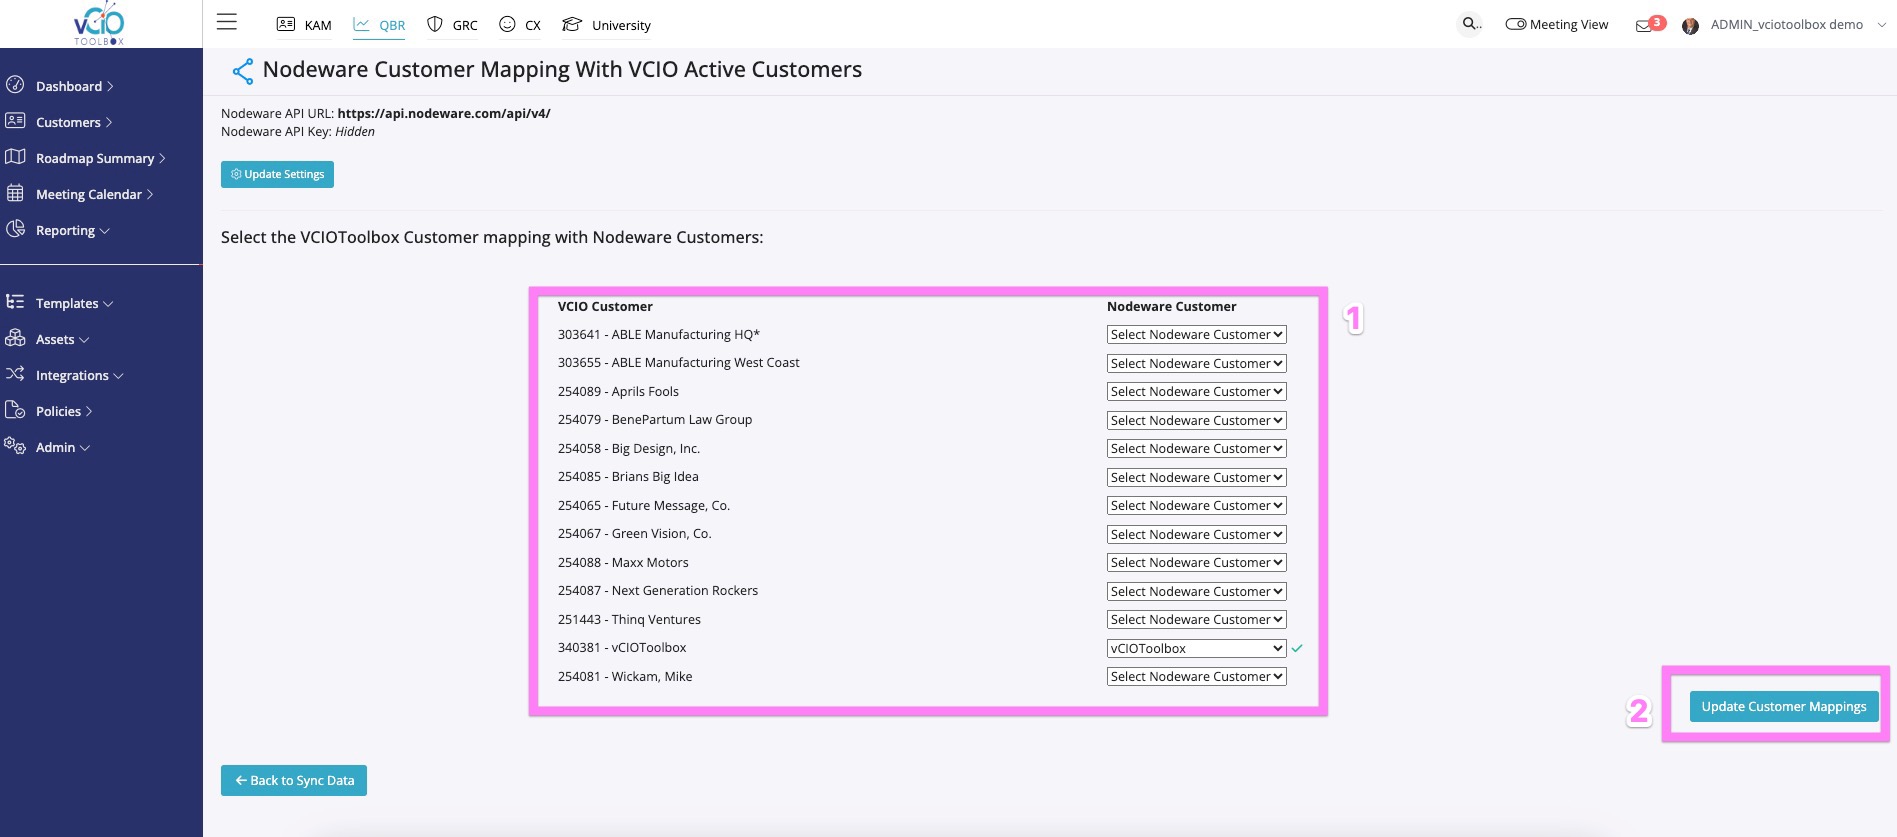Click the Update Customer Mappings button

point(1784,706)
